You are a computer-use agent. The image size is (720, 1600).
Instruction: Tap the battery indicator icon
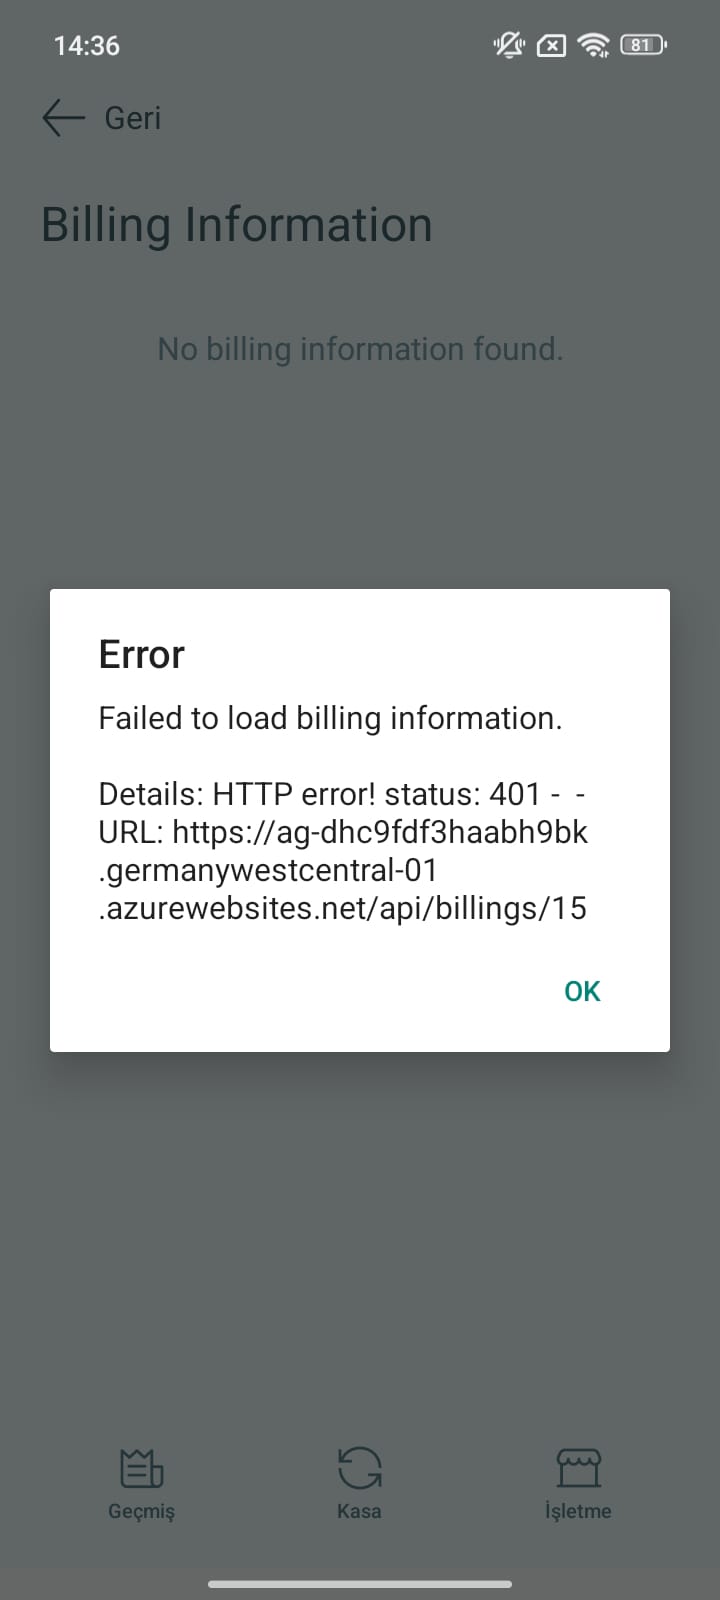[x=643, y=45]
